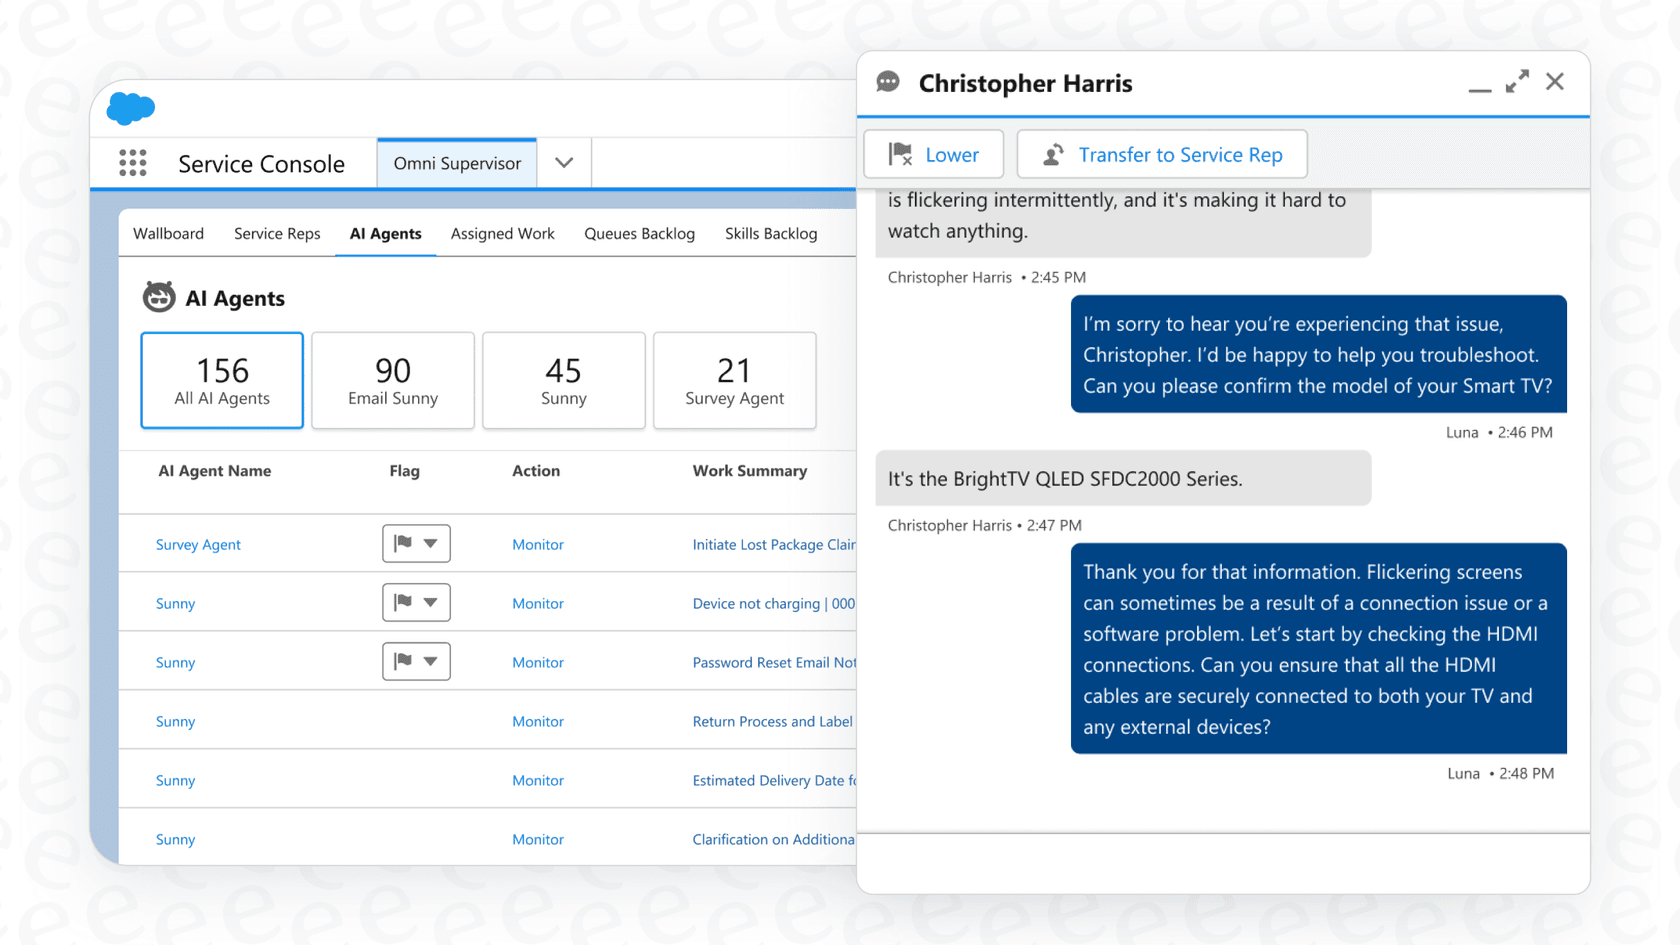Select the Assigned Work tab
Viewport: 1680px width, 945px height.
[502, 233]
